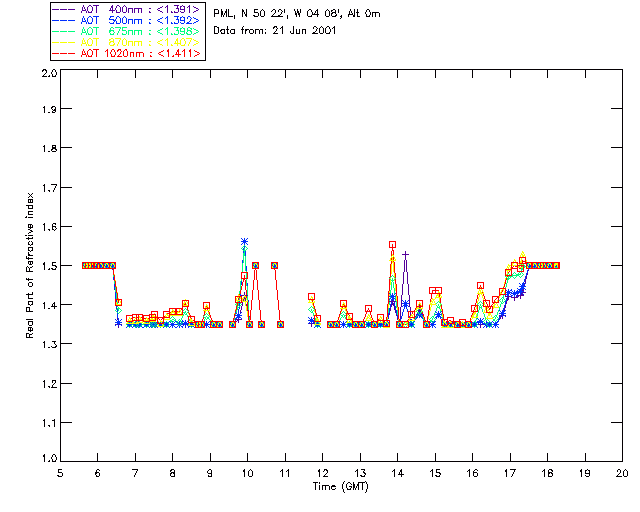Click the yellow triangle peak after 17 GMT
The height and width of the screenshot is (512, 640).
(522, 255)
